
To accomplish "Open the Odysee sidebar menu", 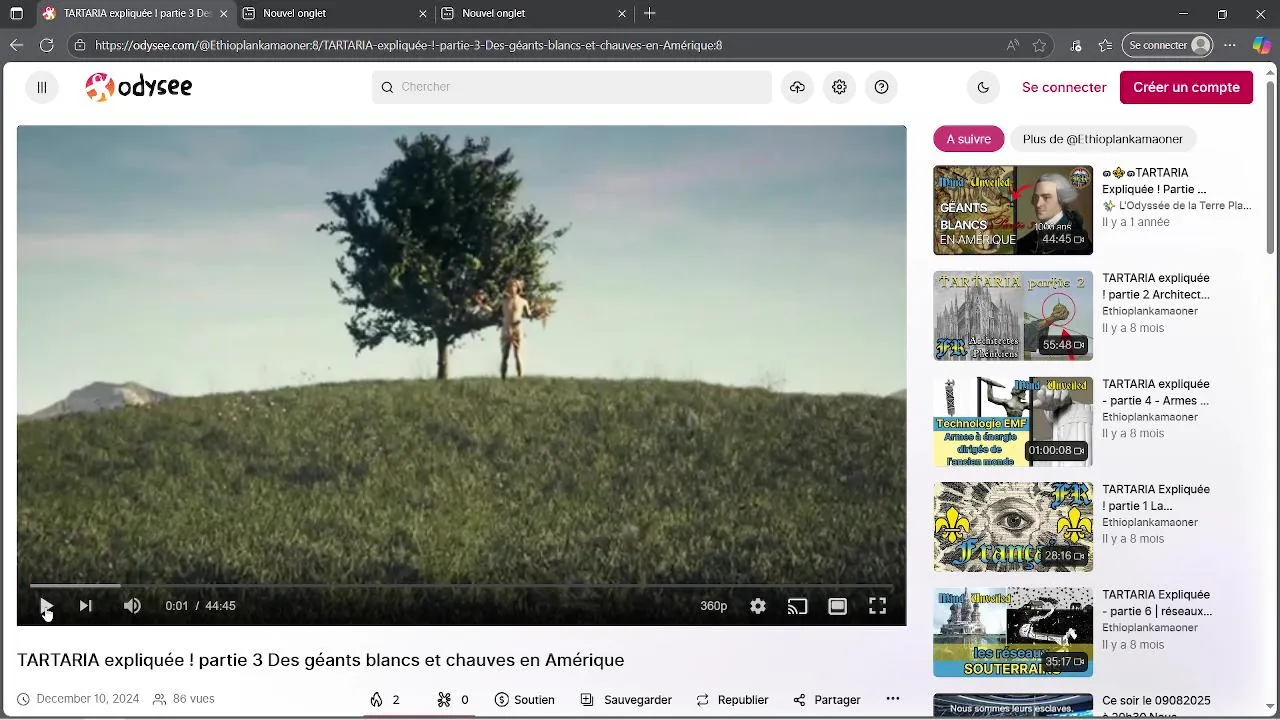I will (x=42, y=87).
